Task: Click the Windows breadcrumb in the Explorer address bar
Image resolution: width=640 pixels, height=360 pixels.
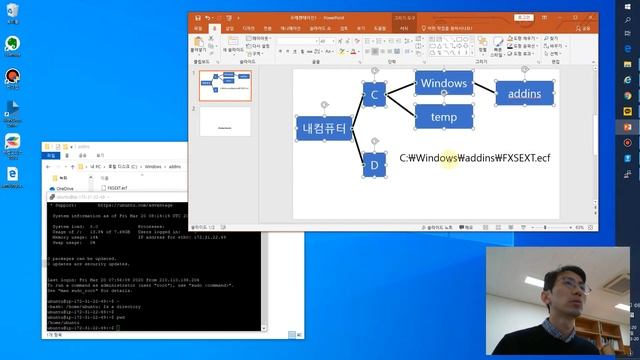Action: (153, 167)
